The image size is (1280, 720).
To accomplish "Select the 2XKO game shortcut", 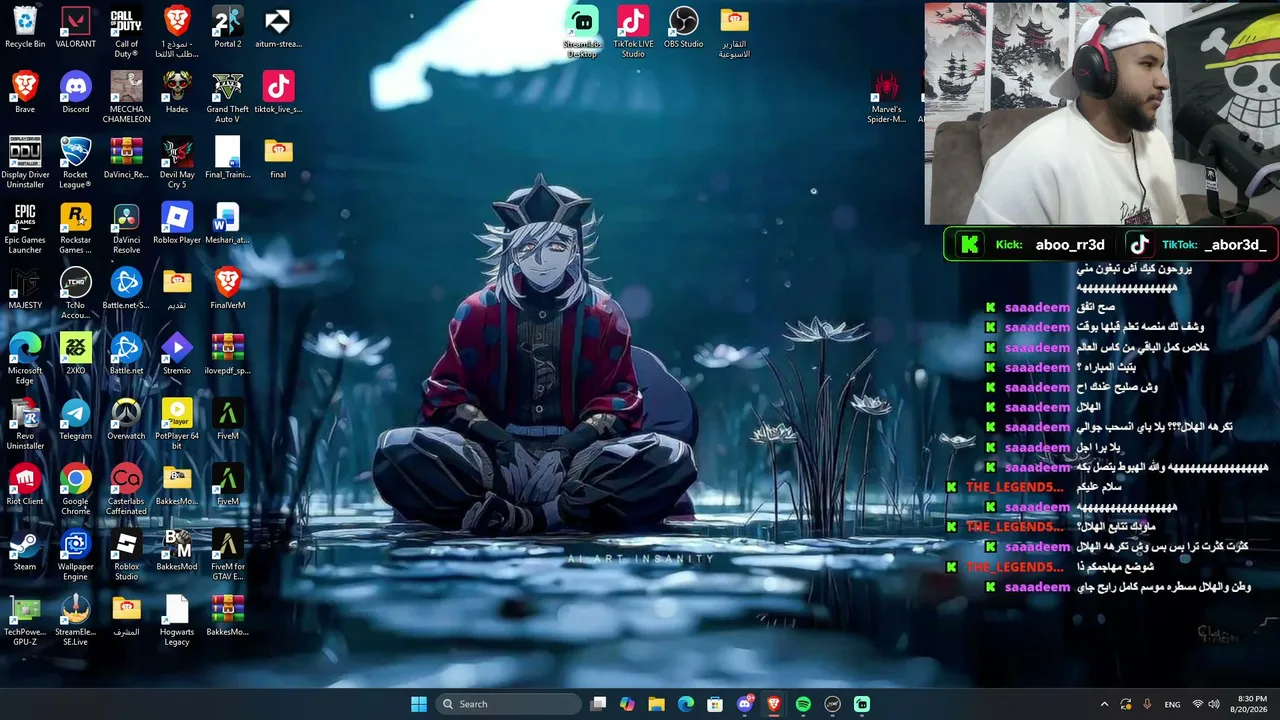I will click(76, 353).
